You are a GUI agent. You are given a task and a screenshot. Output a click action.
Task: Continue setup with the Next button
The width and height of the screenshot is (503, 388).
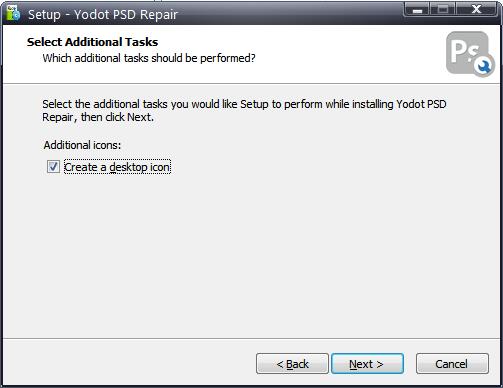367,364
